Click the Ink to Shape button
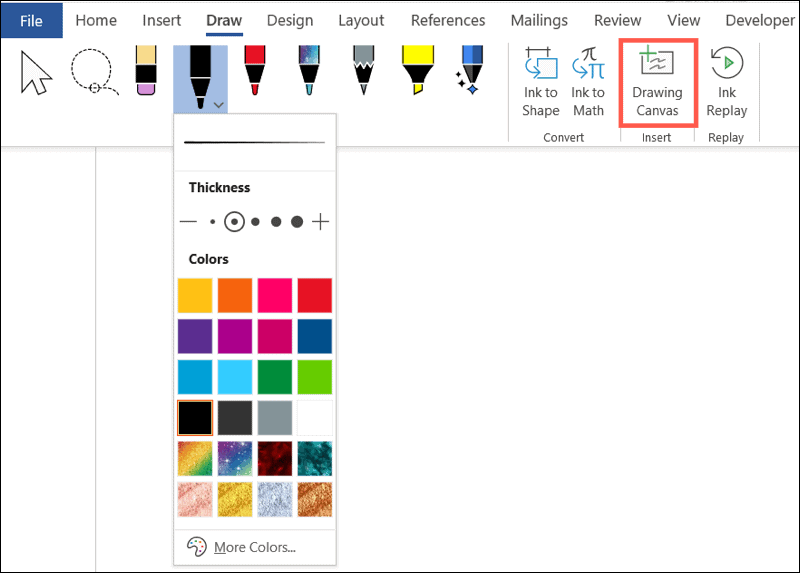Viewport: 800px width, 573px height. point(540,83)
